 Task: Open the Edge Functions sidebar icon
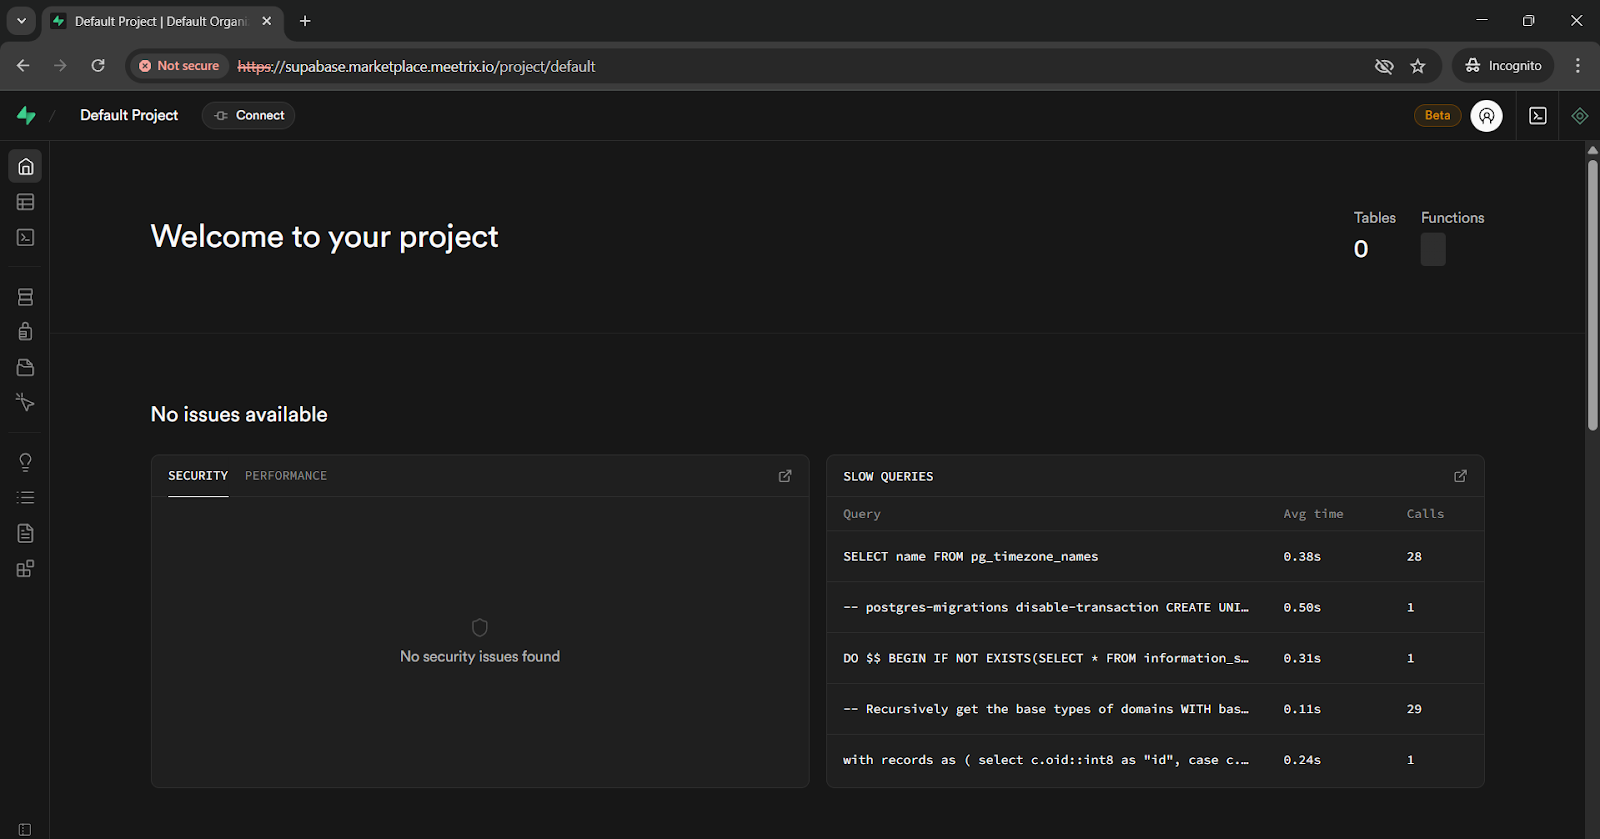26,402
